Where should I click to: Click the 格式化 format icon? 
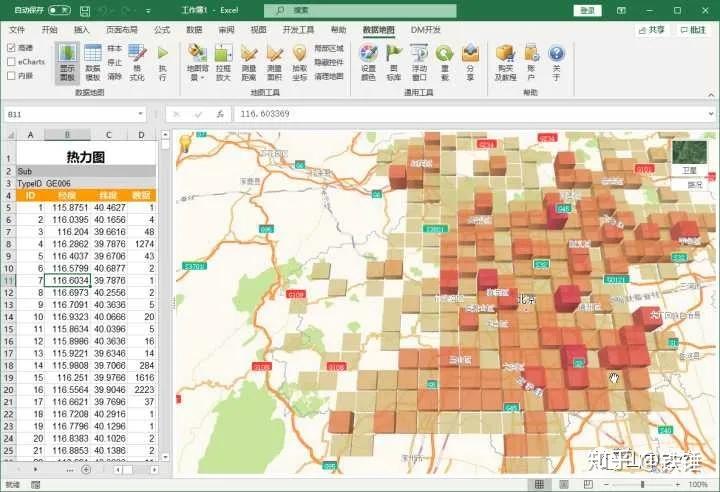coord(137,63)
